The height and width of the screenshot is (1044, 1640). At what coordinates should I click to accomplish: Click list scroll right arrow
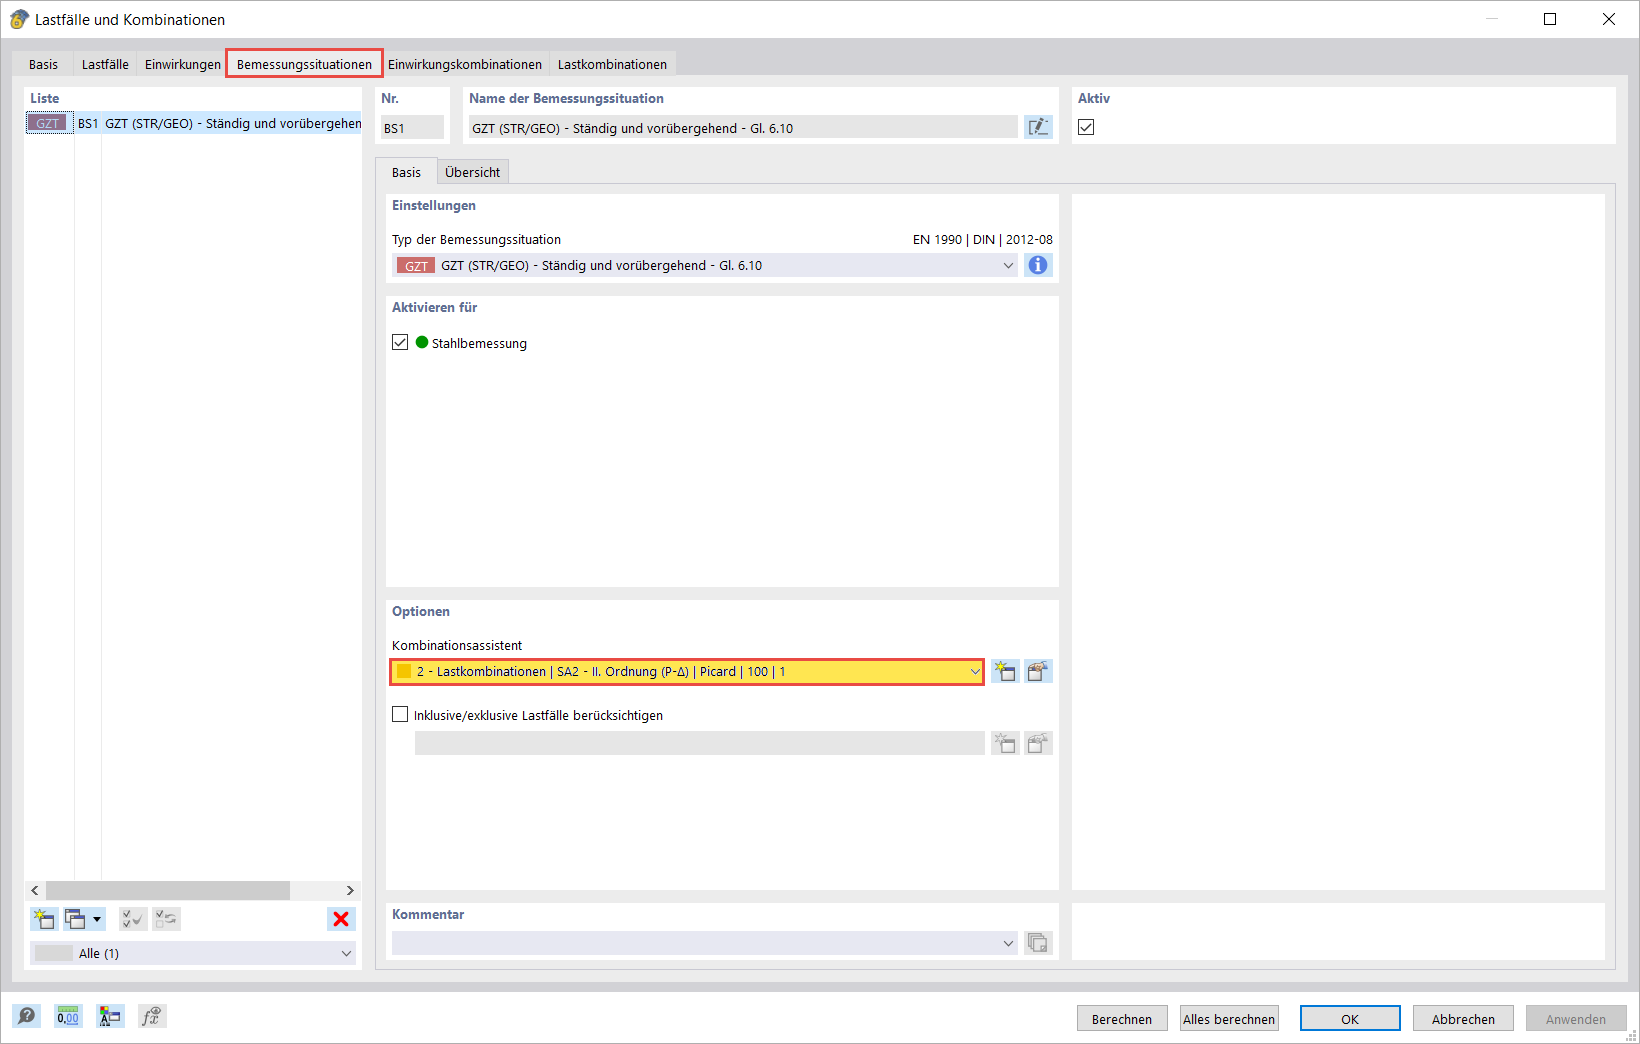coord(350,890)
